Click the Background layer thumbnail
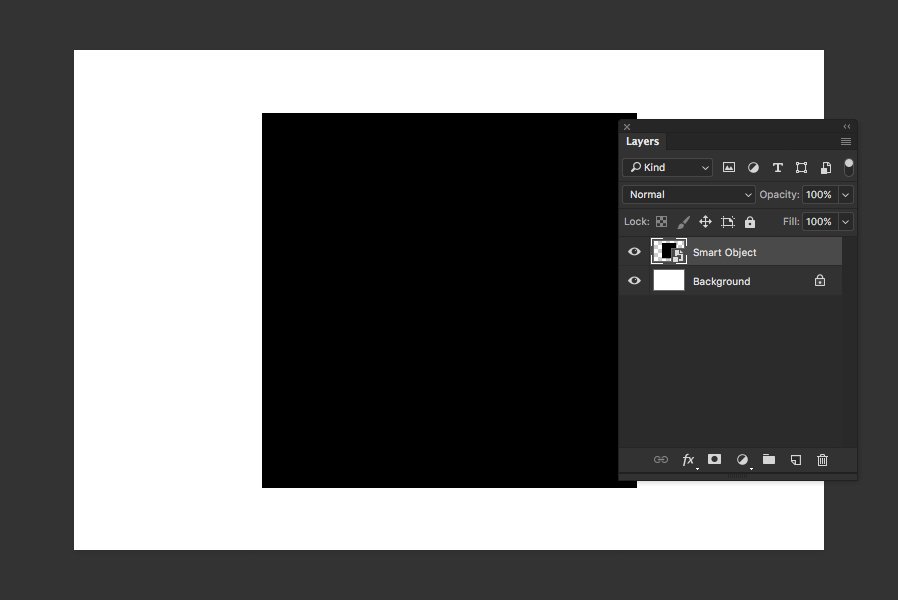 pyautogui.click(x=668, y=281)
